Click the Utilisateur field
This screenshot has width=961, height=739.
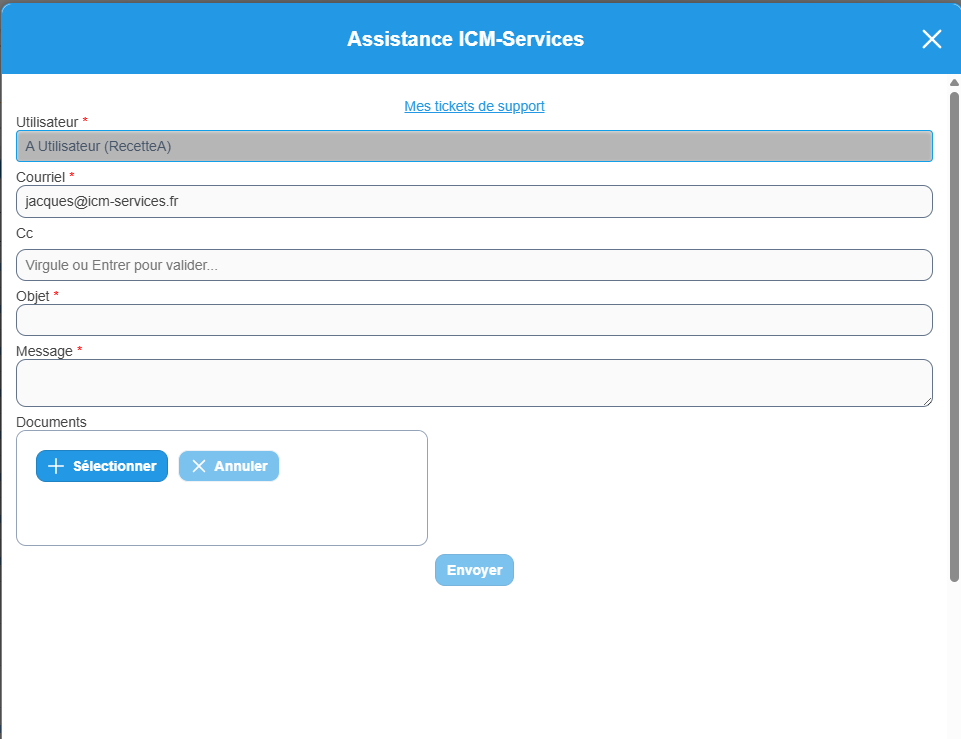coord(474,146)
